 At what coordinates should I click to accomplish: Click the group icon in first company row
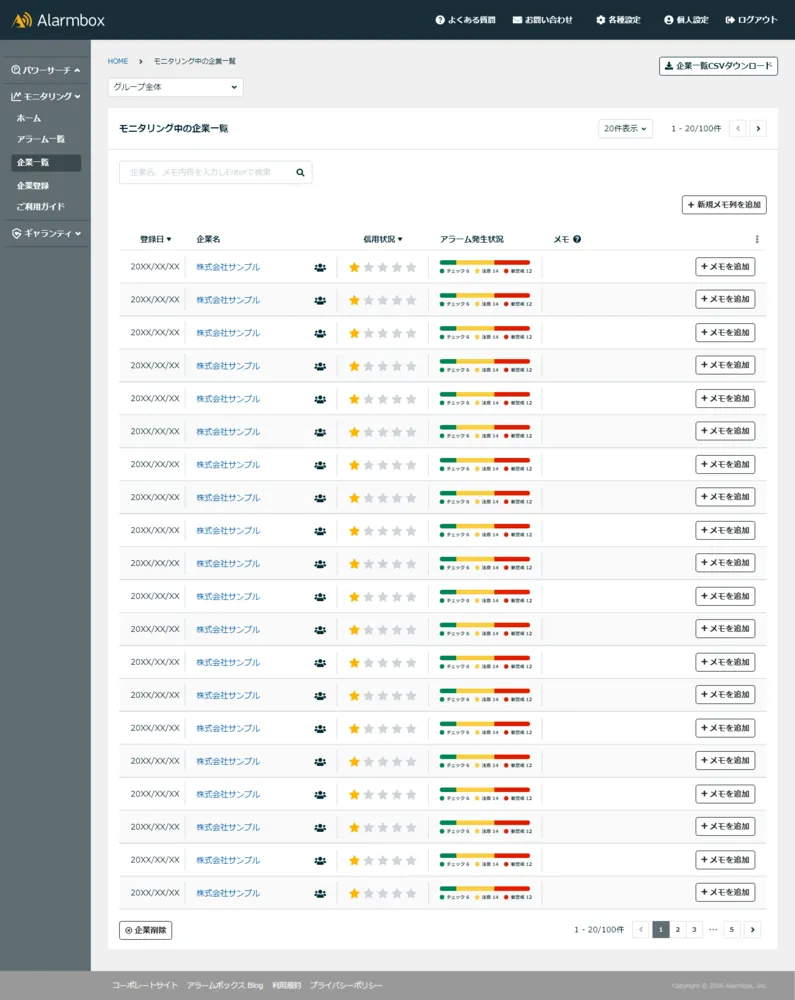320,268
